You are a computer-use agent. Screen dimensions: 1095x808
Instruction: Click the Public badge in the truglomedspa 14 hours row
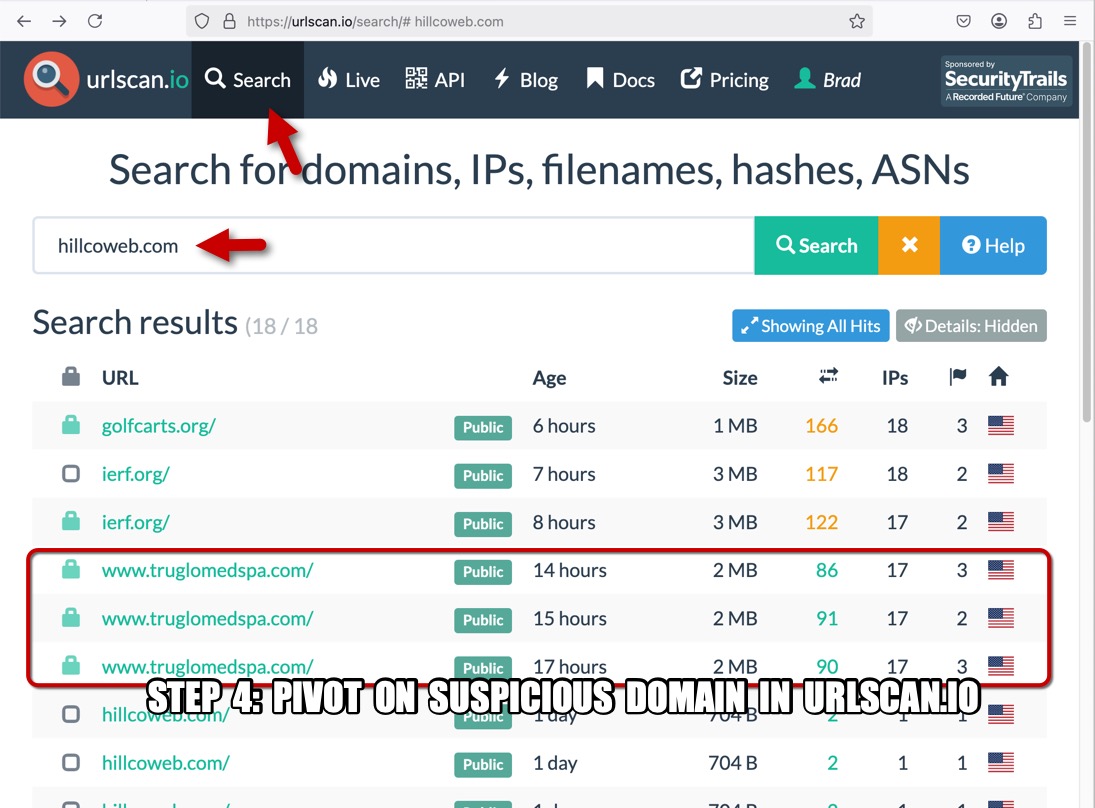pyautogui.click(x=483, y=572)
